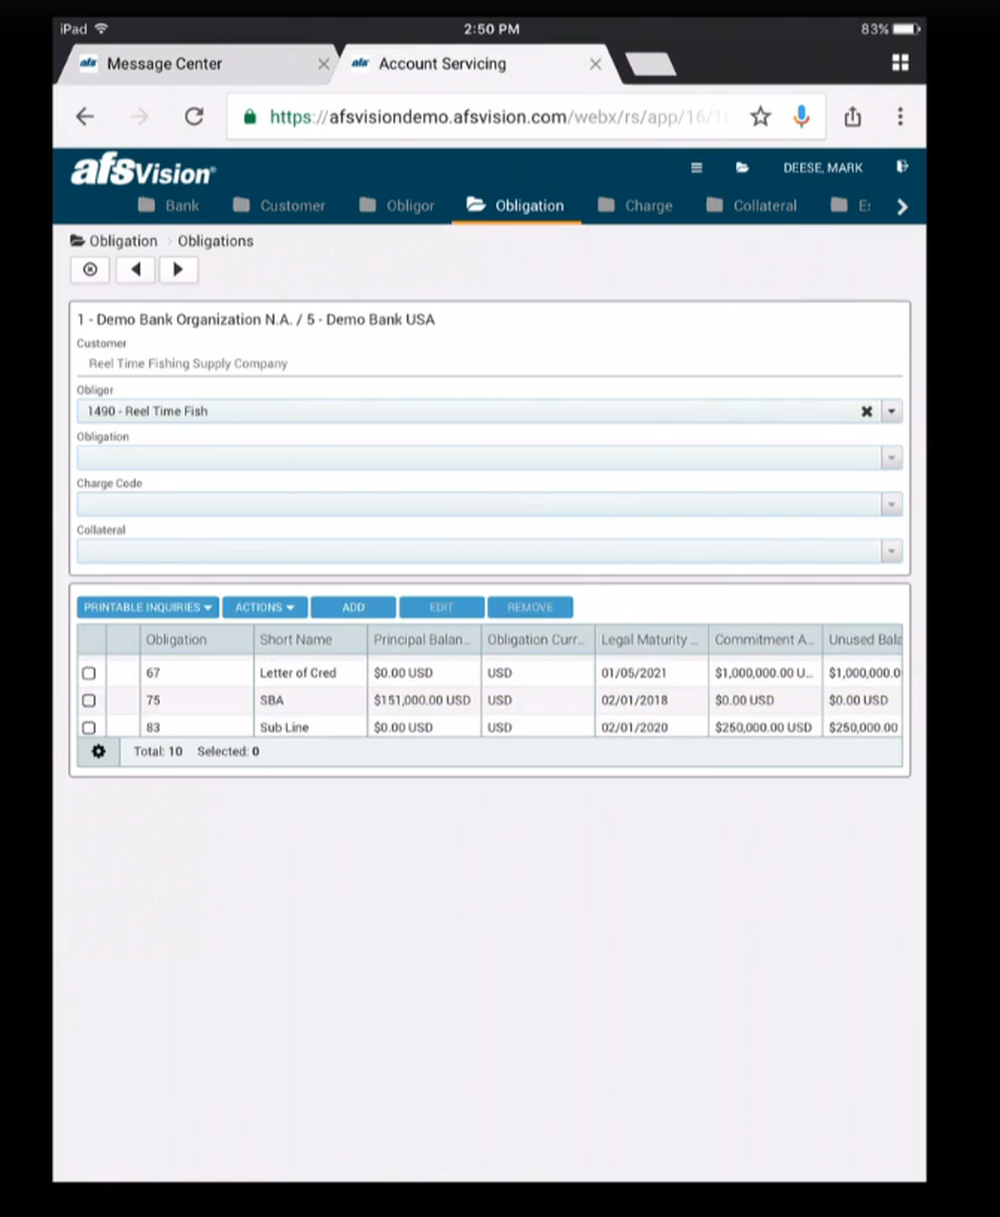The height and width of the screenshot is (1217, 1000).
Task: Click the logout icon next to DEESE, MARK
Action: (901, 168)
